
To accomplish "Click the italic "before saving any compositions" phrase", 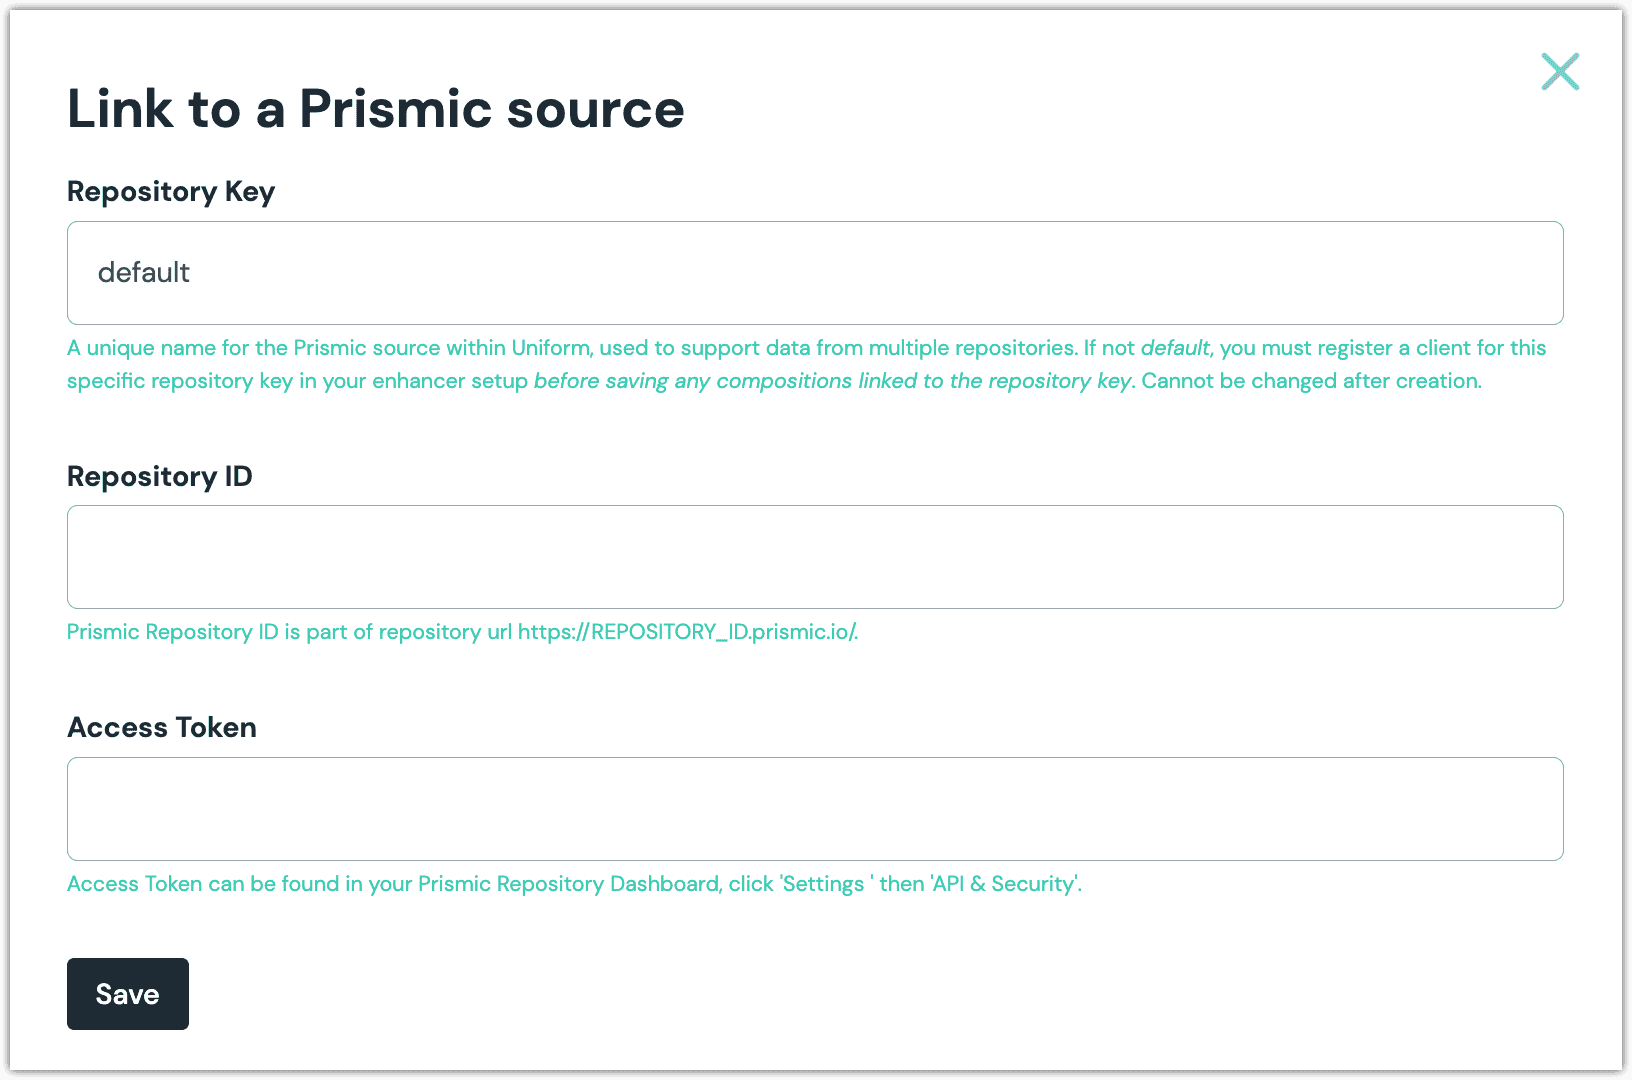I will 693,381.
